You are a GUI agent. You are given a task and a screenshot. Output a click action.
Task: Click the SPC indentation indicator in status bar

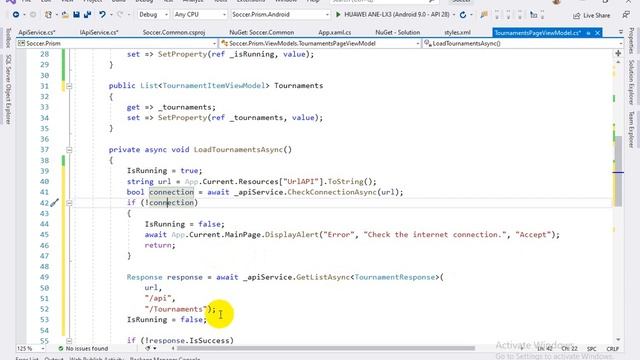(591, 349)
